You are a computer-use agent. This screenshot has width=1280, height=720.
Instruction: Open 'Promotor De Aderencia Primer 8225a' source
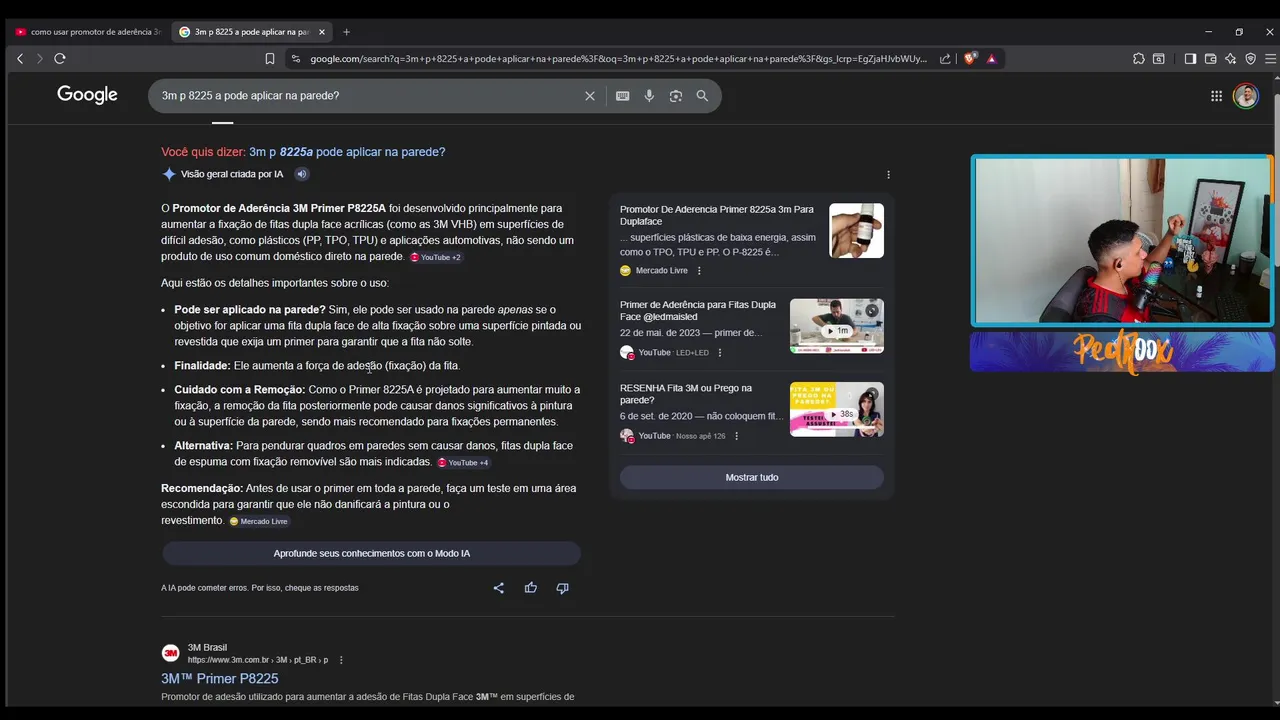[717, 215]
